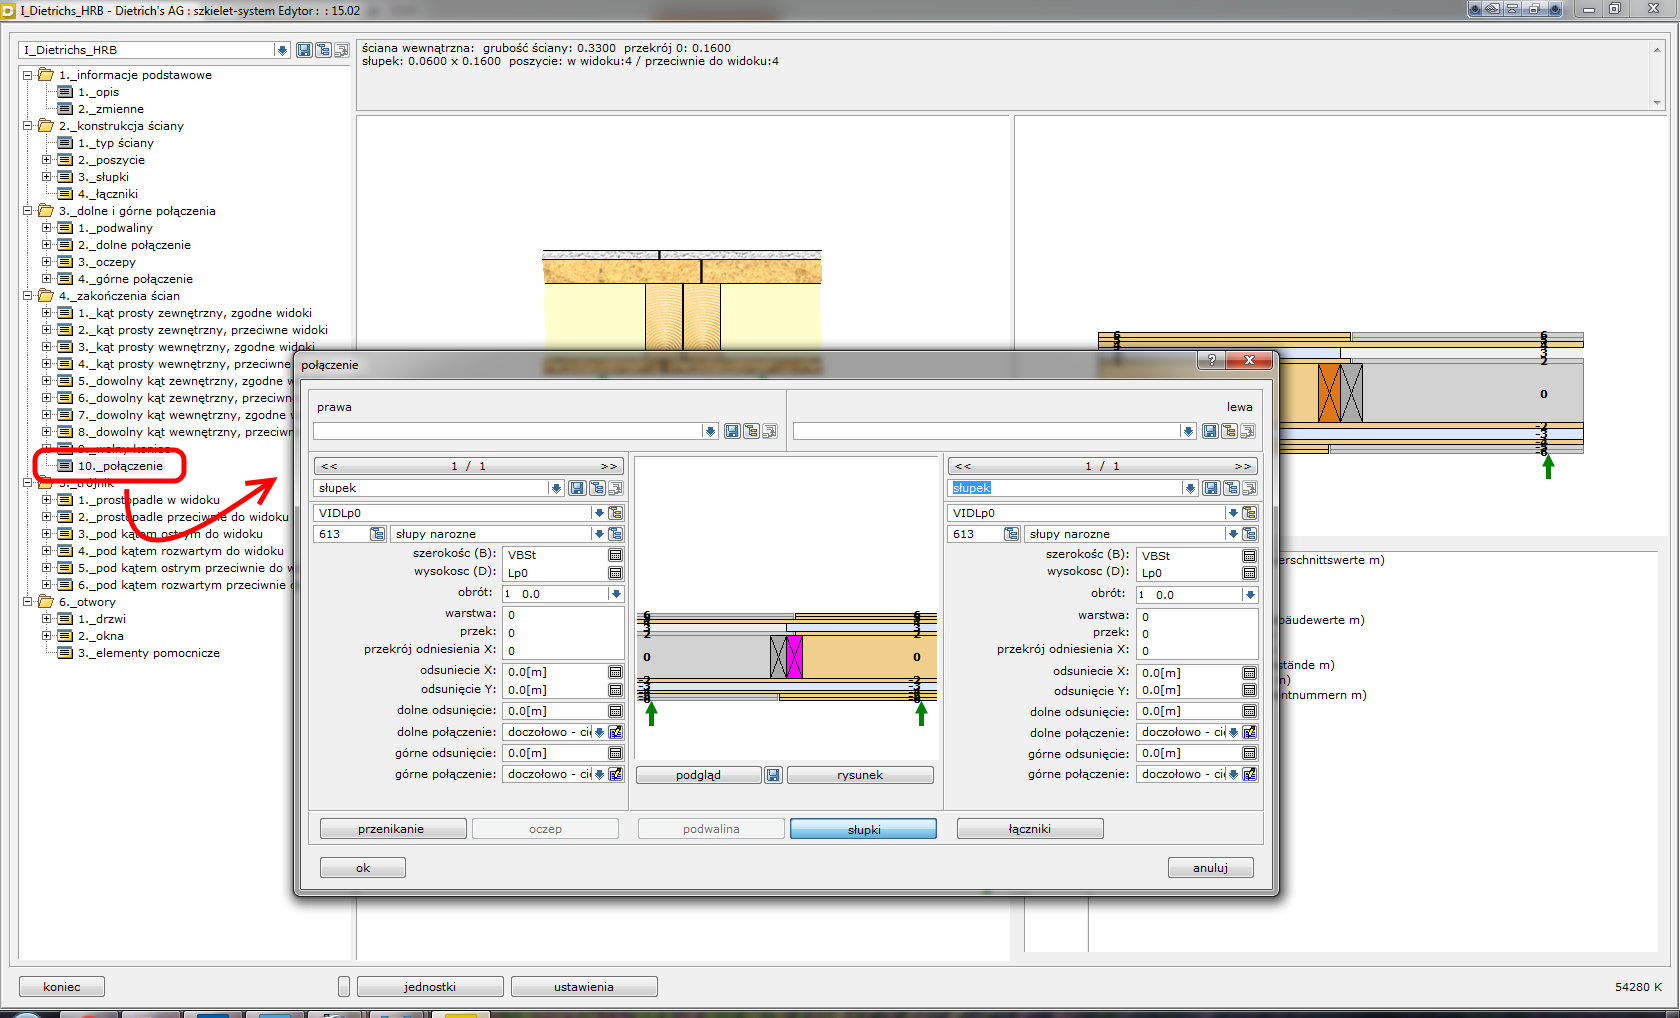
Task: Switch to the łączniki section
Action: point(1029,829)
